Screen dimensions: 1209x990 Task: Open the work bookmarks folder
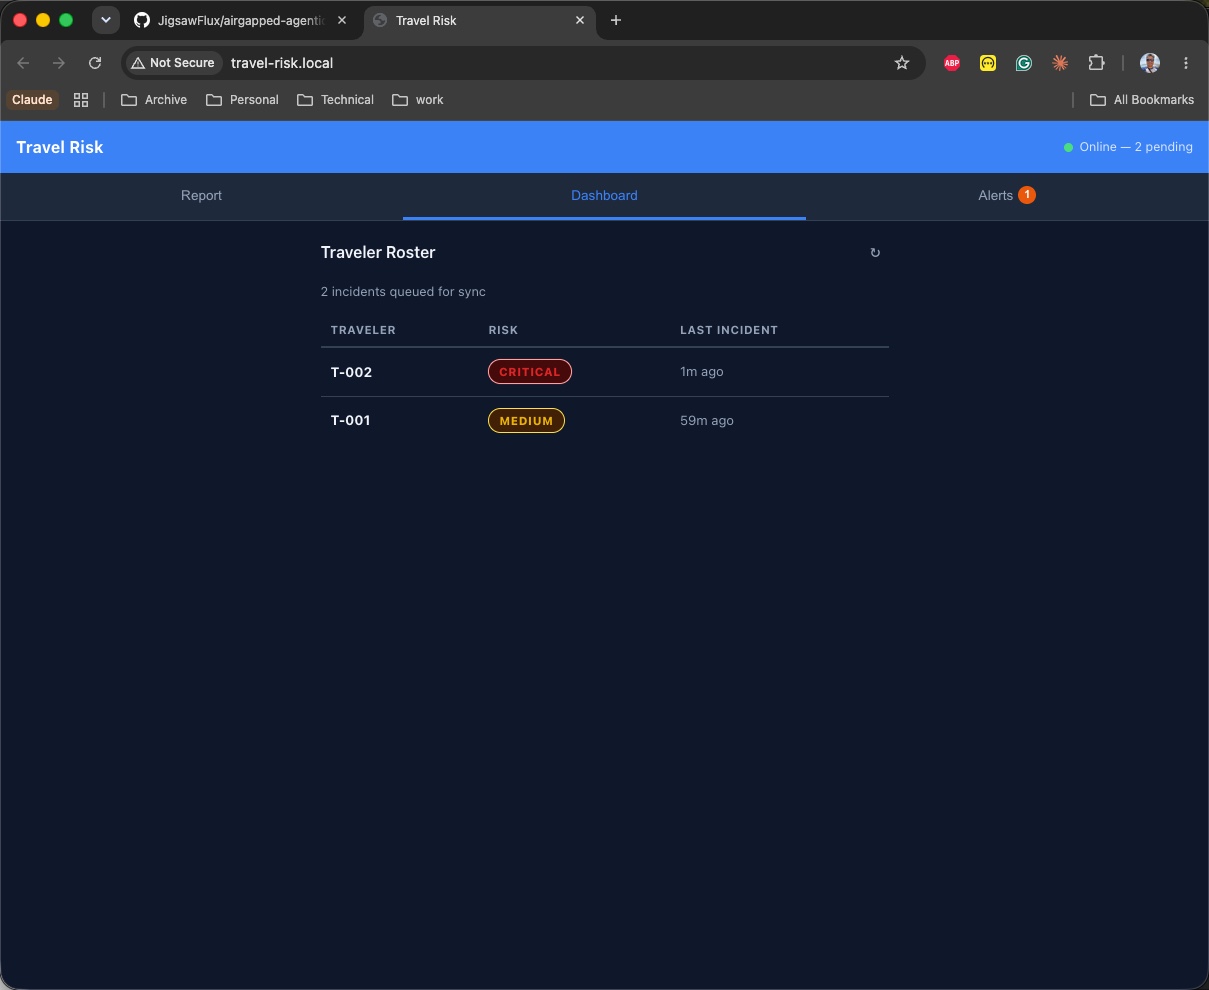point(418,100)
